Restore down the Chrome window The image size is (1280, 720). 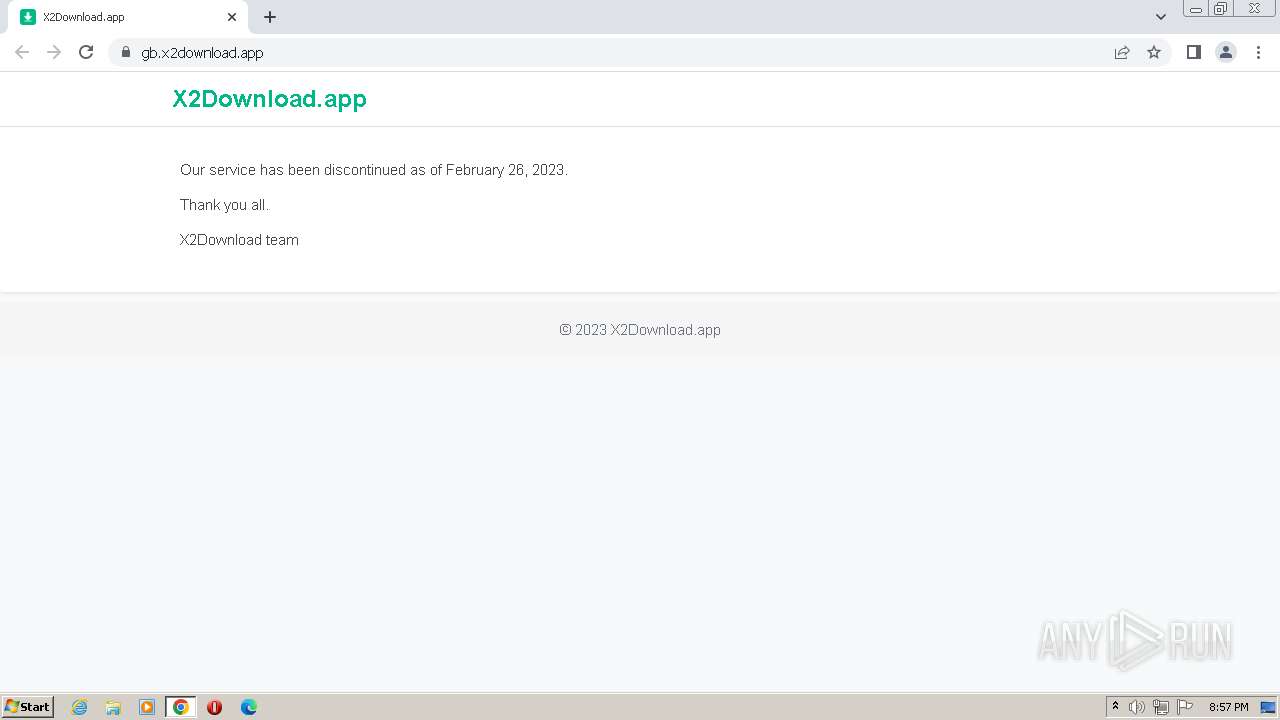(1220, 9)
